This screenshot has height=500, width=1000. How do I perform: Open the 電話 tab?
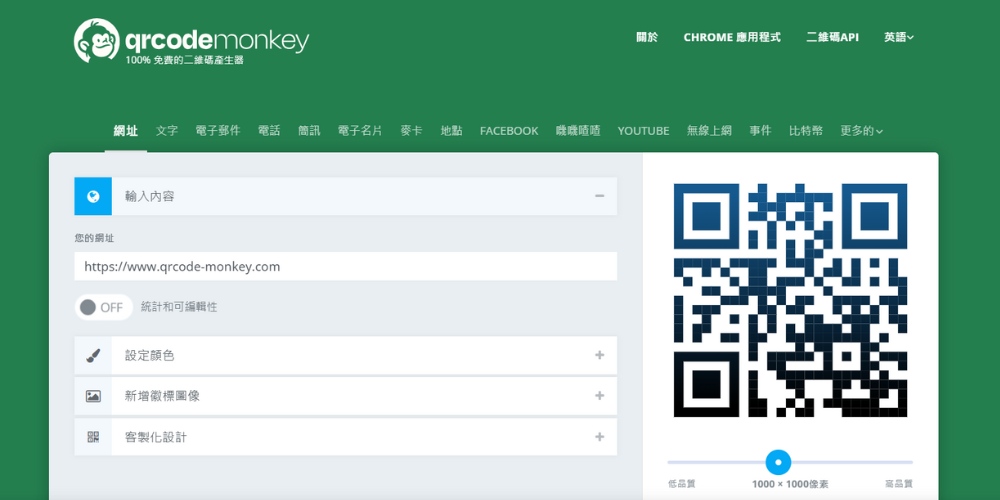[268, 131]
